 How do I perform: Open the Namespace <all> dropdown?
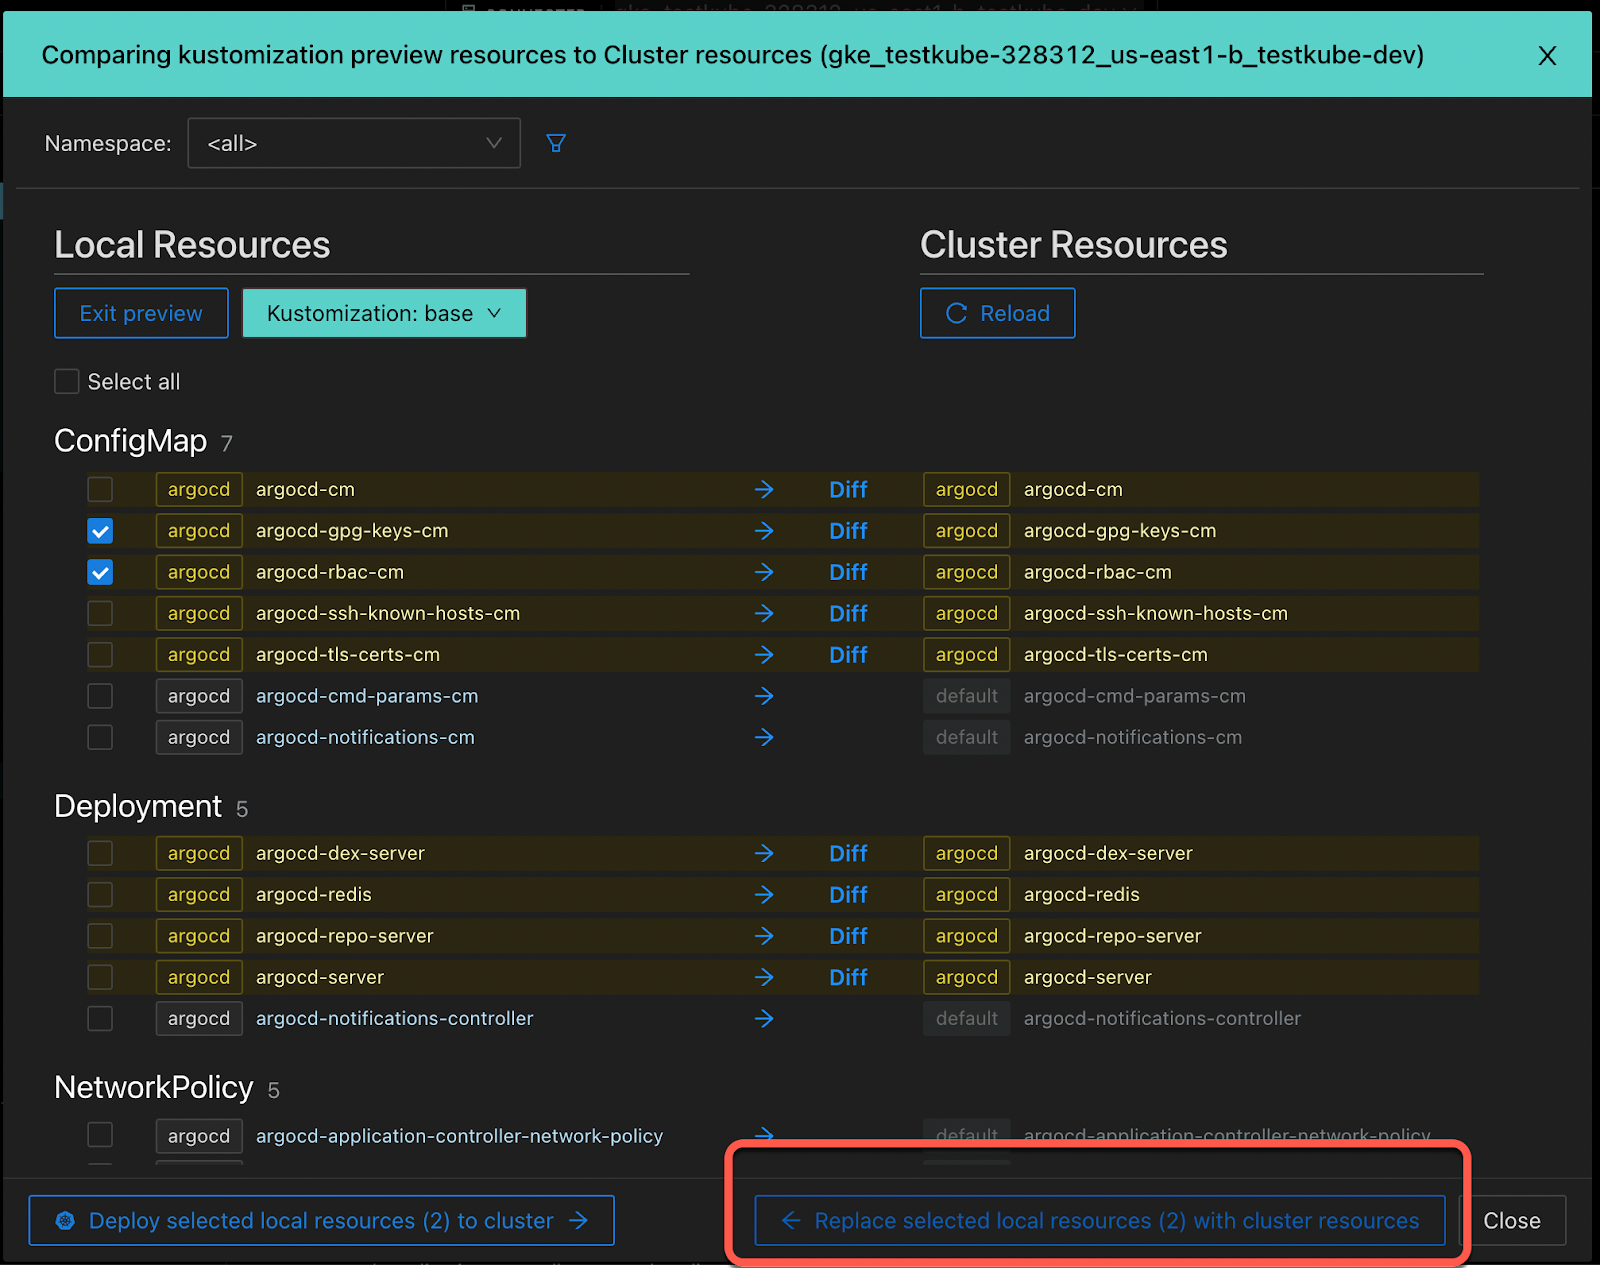354,143
